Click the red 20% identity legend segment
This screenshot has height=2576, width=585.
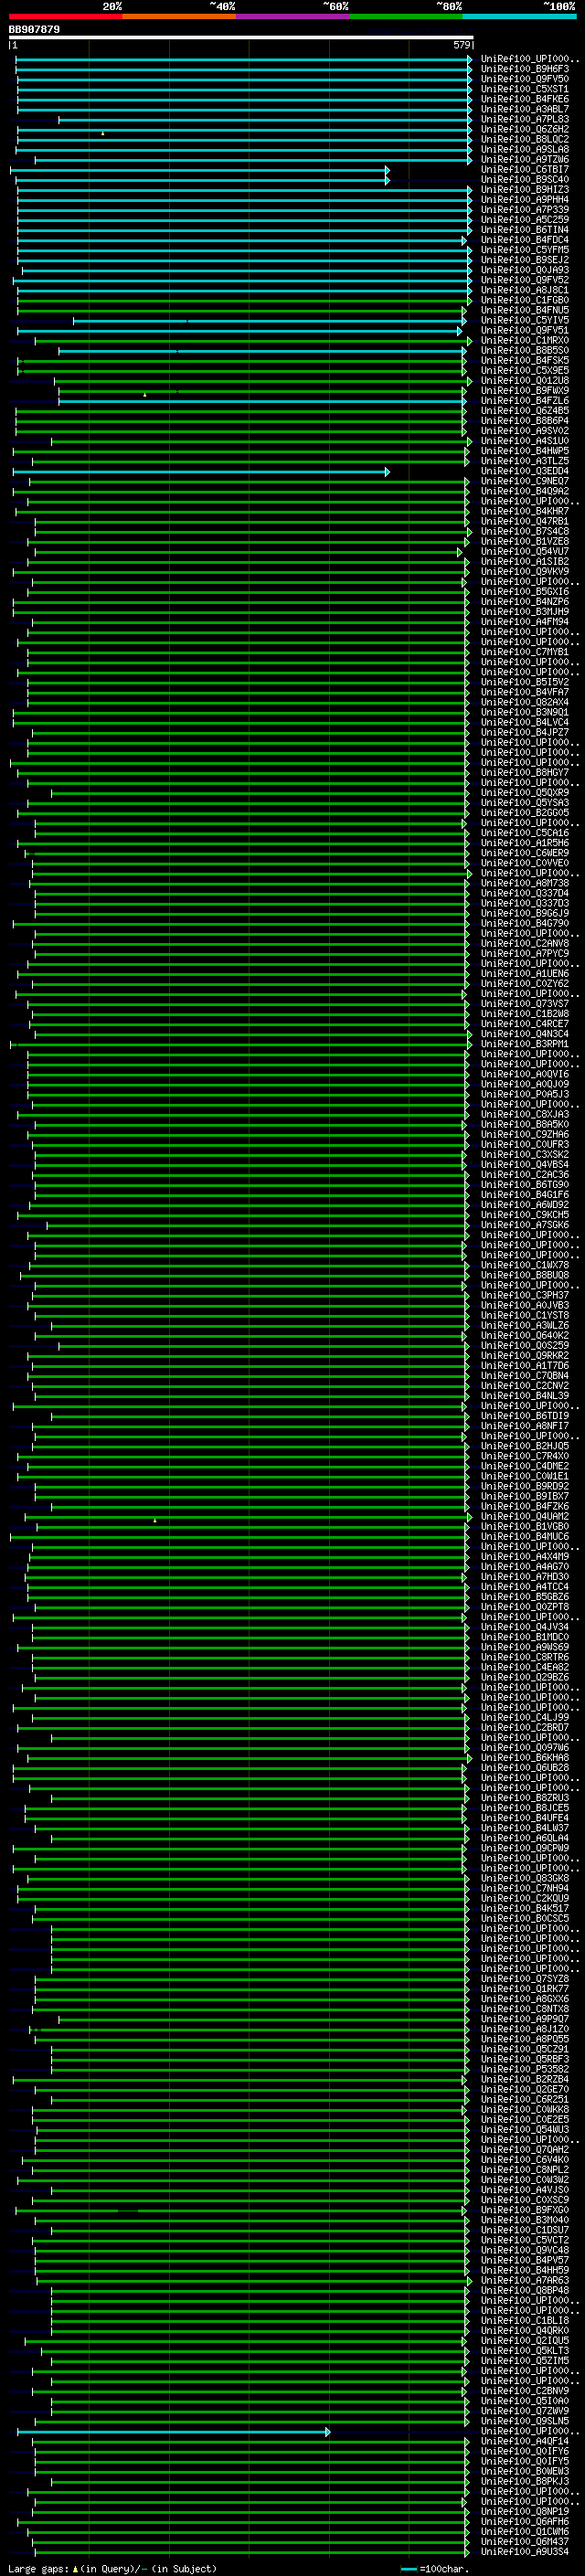65,16
